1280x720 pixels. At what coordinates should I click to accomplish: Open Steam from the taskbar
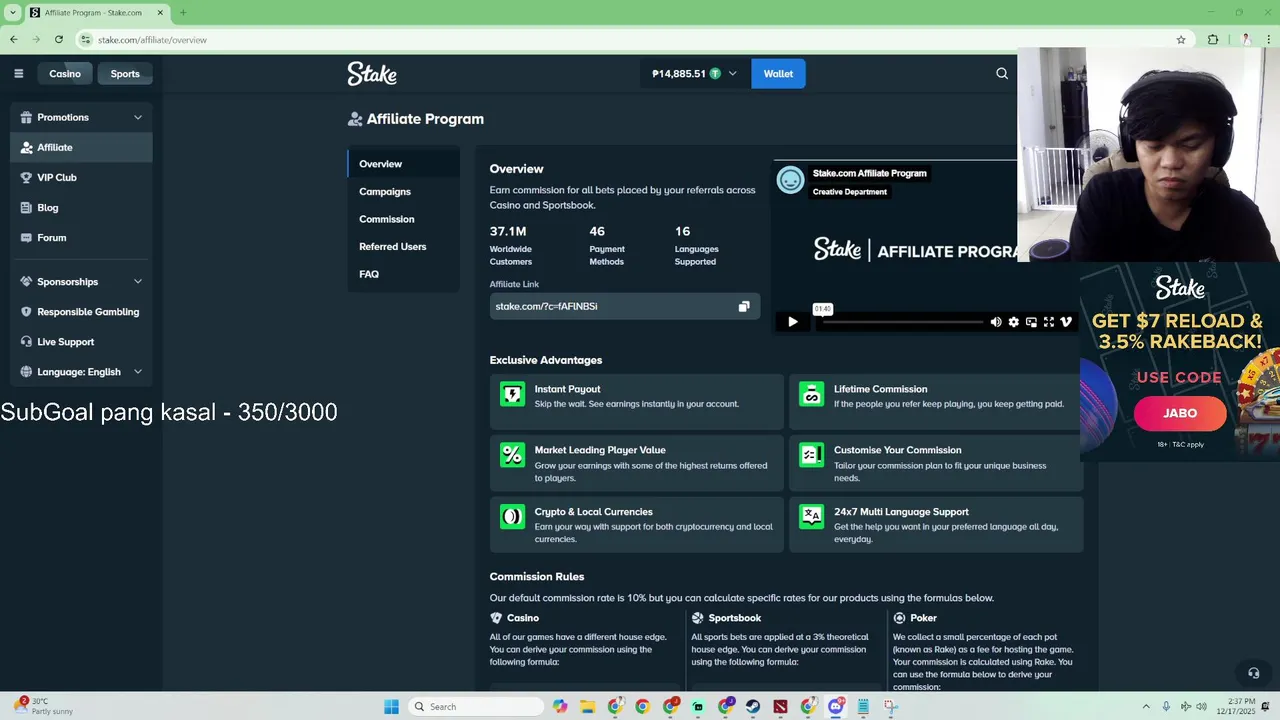click(753, 707)
